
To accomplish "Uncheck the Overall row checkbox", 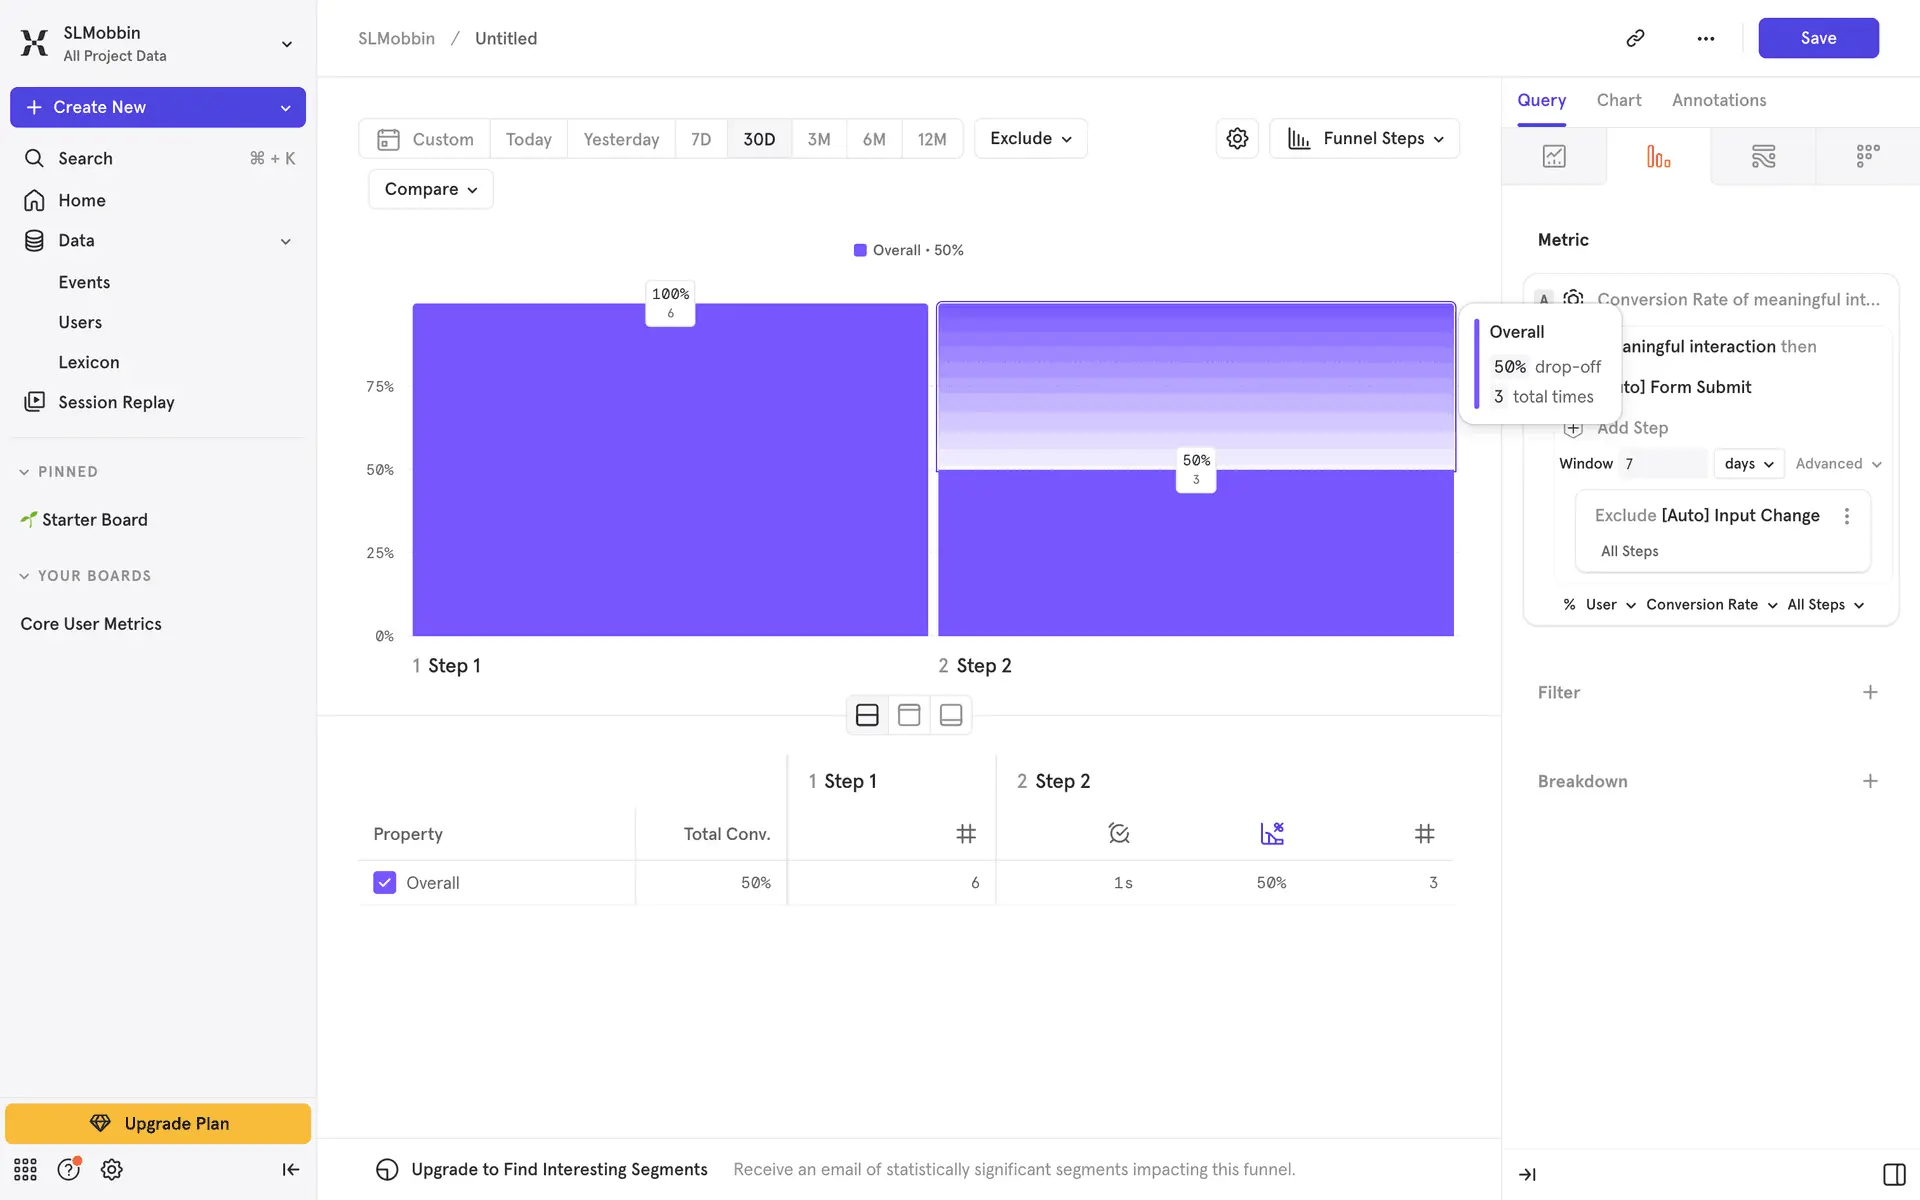I will click(384, 882).
